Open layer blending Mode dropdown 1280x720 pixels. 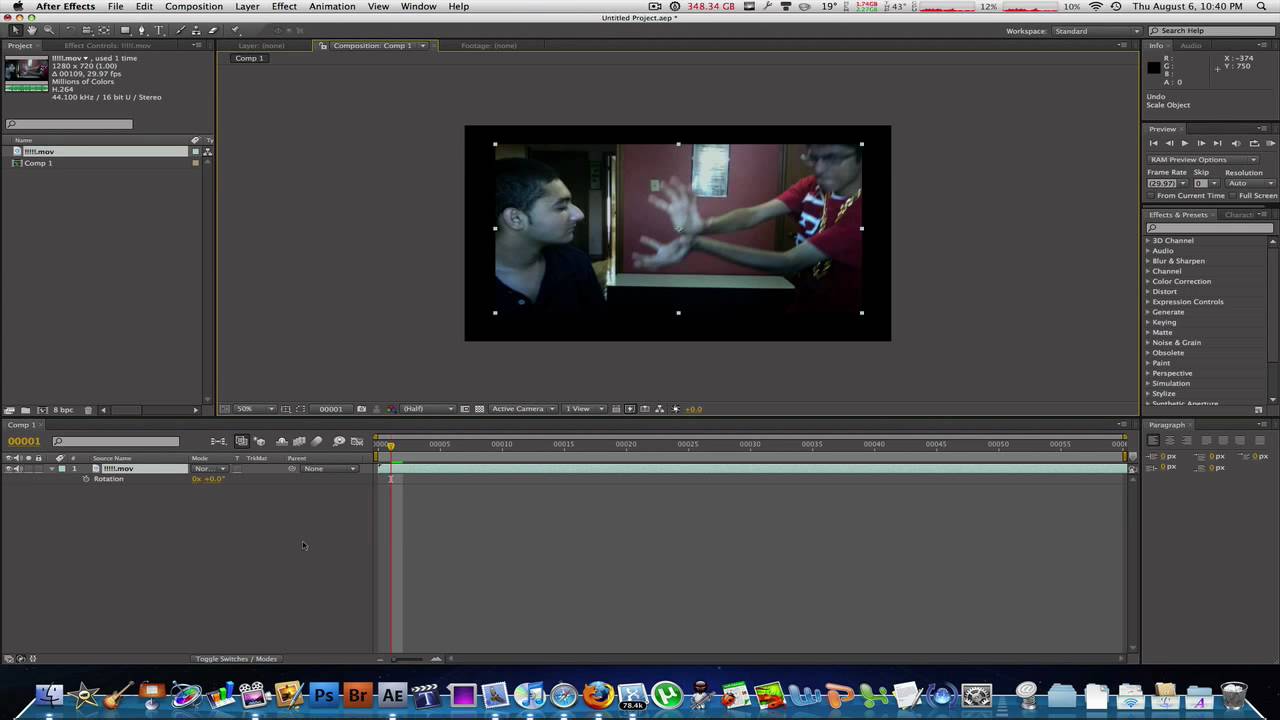pyautogui.click(x=208, y=468)
